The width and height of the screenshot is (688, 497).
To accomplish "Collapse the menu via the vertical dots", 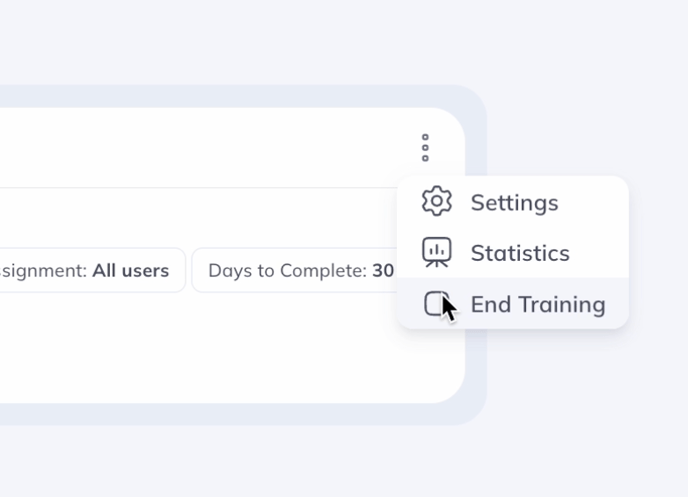I will 425,147.
